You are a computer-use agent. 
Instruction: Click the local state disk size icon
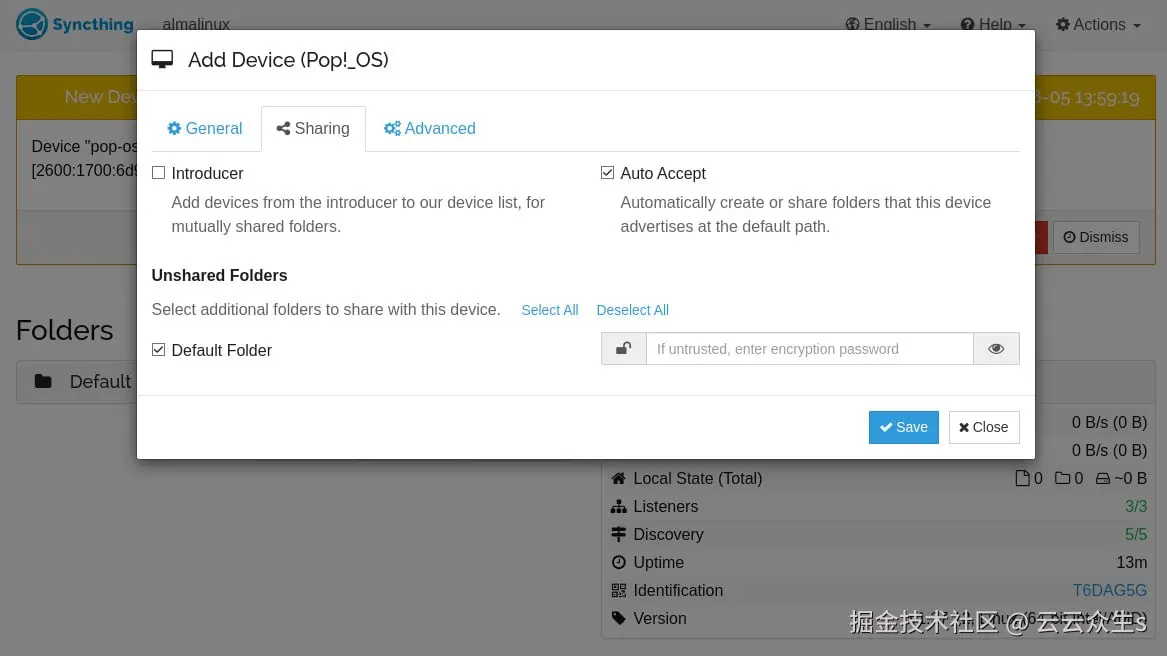[1103, 479]
